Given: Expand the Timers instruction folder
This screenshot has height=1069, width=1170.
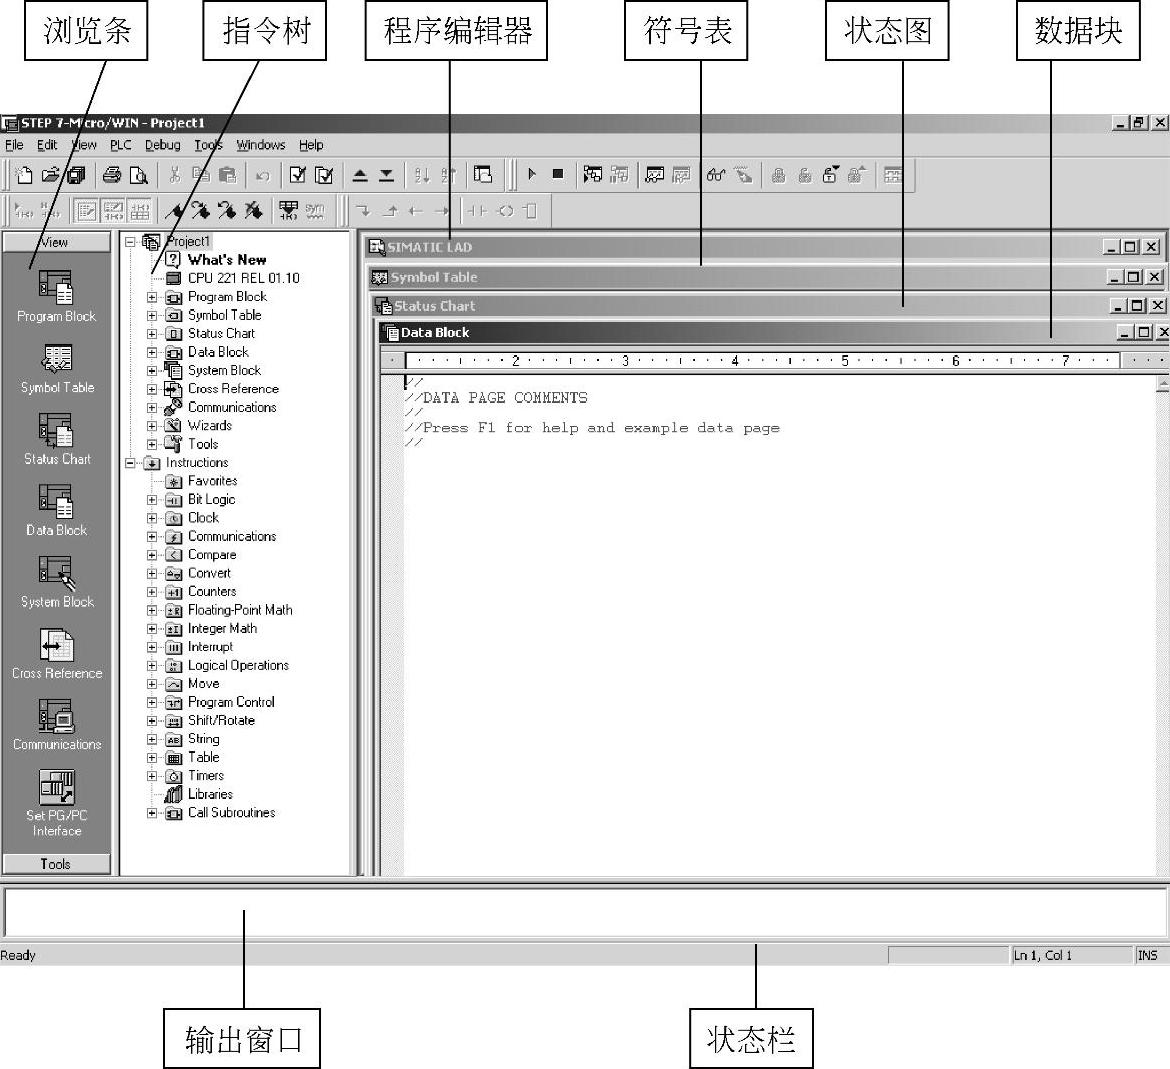Looking at the screenshot, I should click(152, 776).
